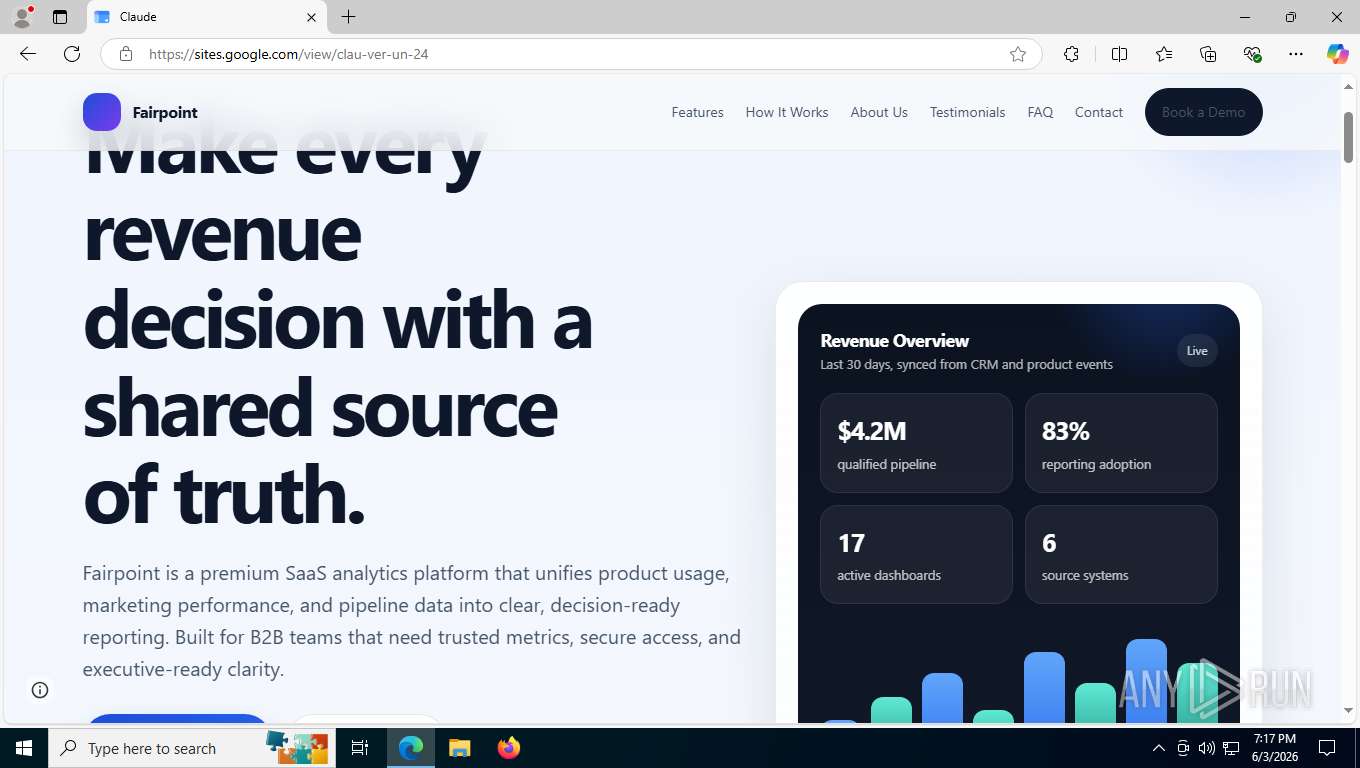Select Microsoft Edge on the taskbar
The image size is (1360, 768).
tap(411, 748)
